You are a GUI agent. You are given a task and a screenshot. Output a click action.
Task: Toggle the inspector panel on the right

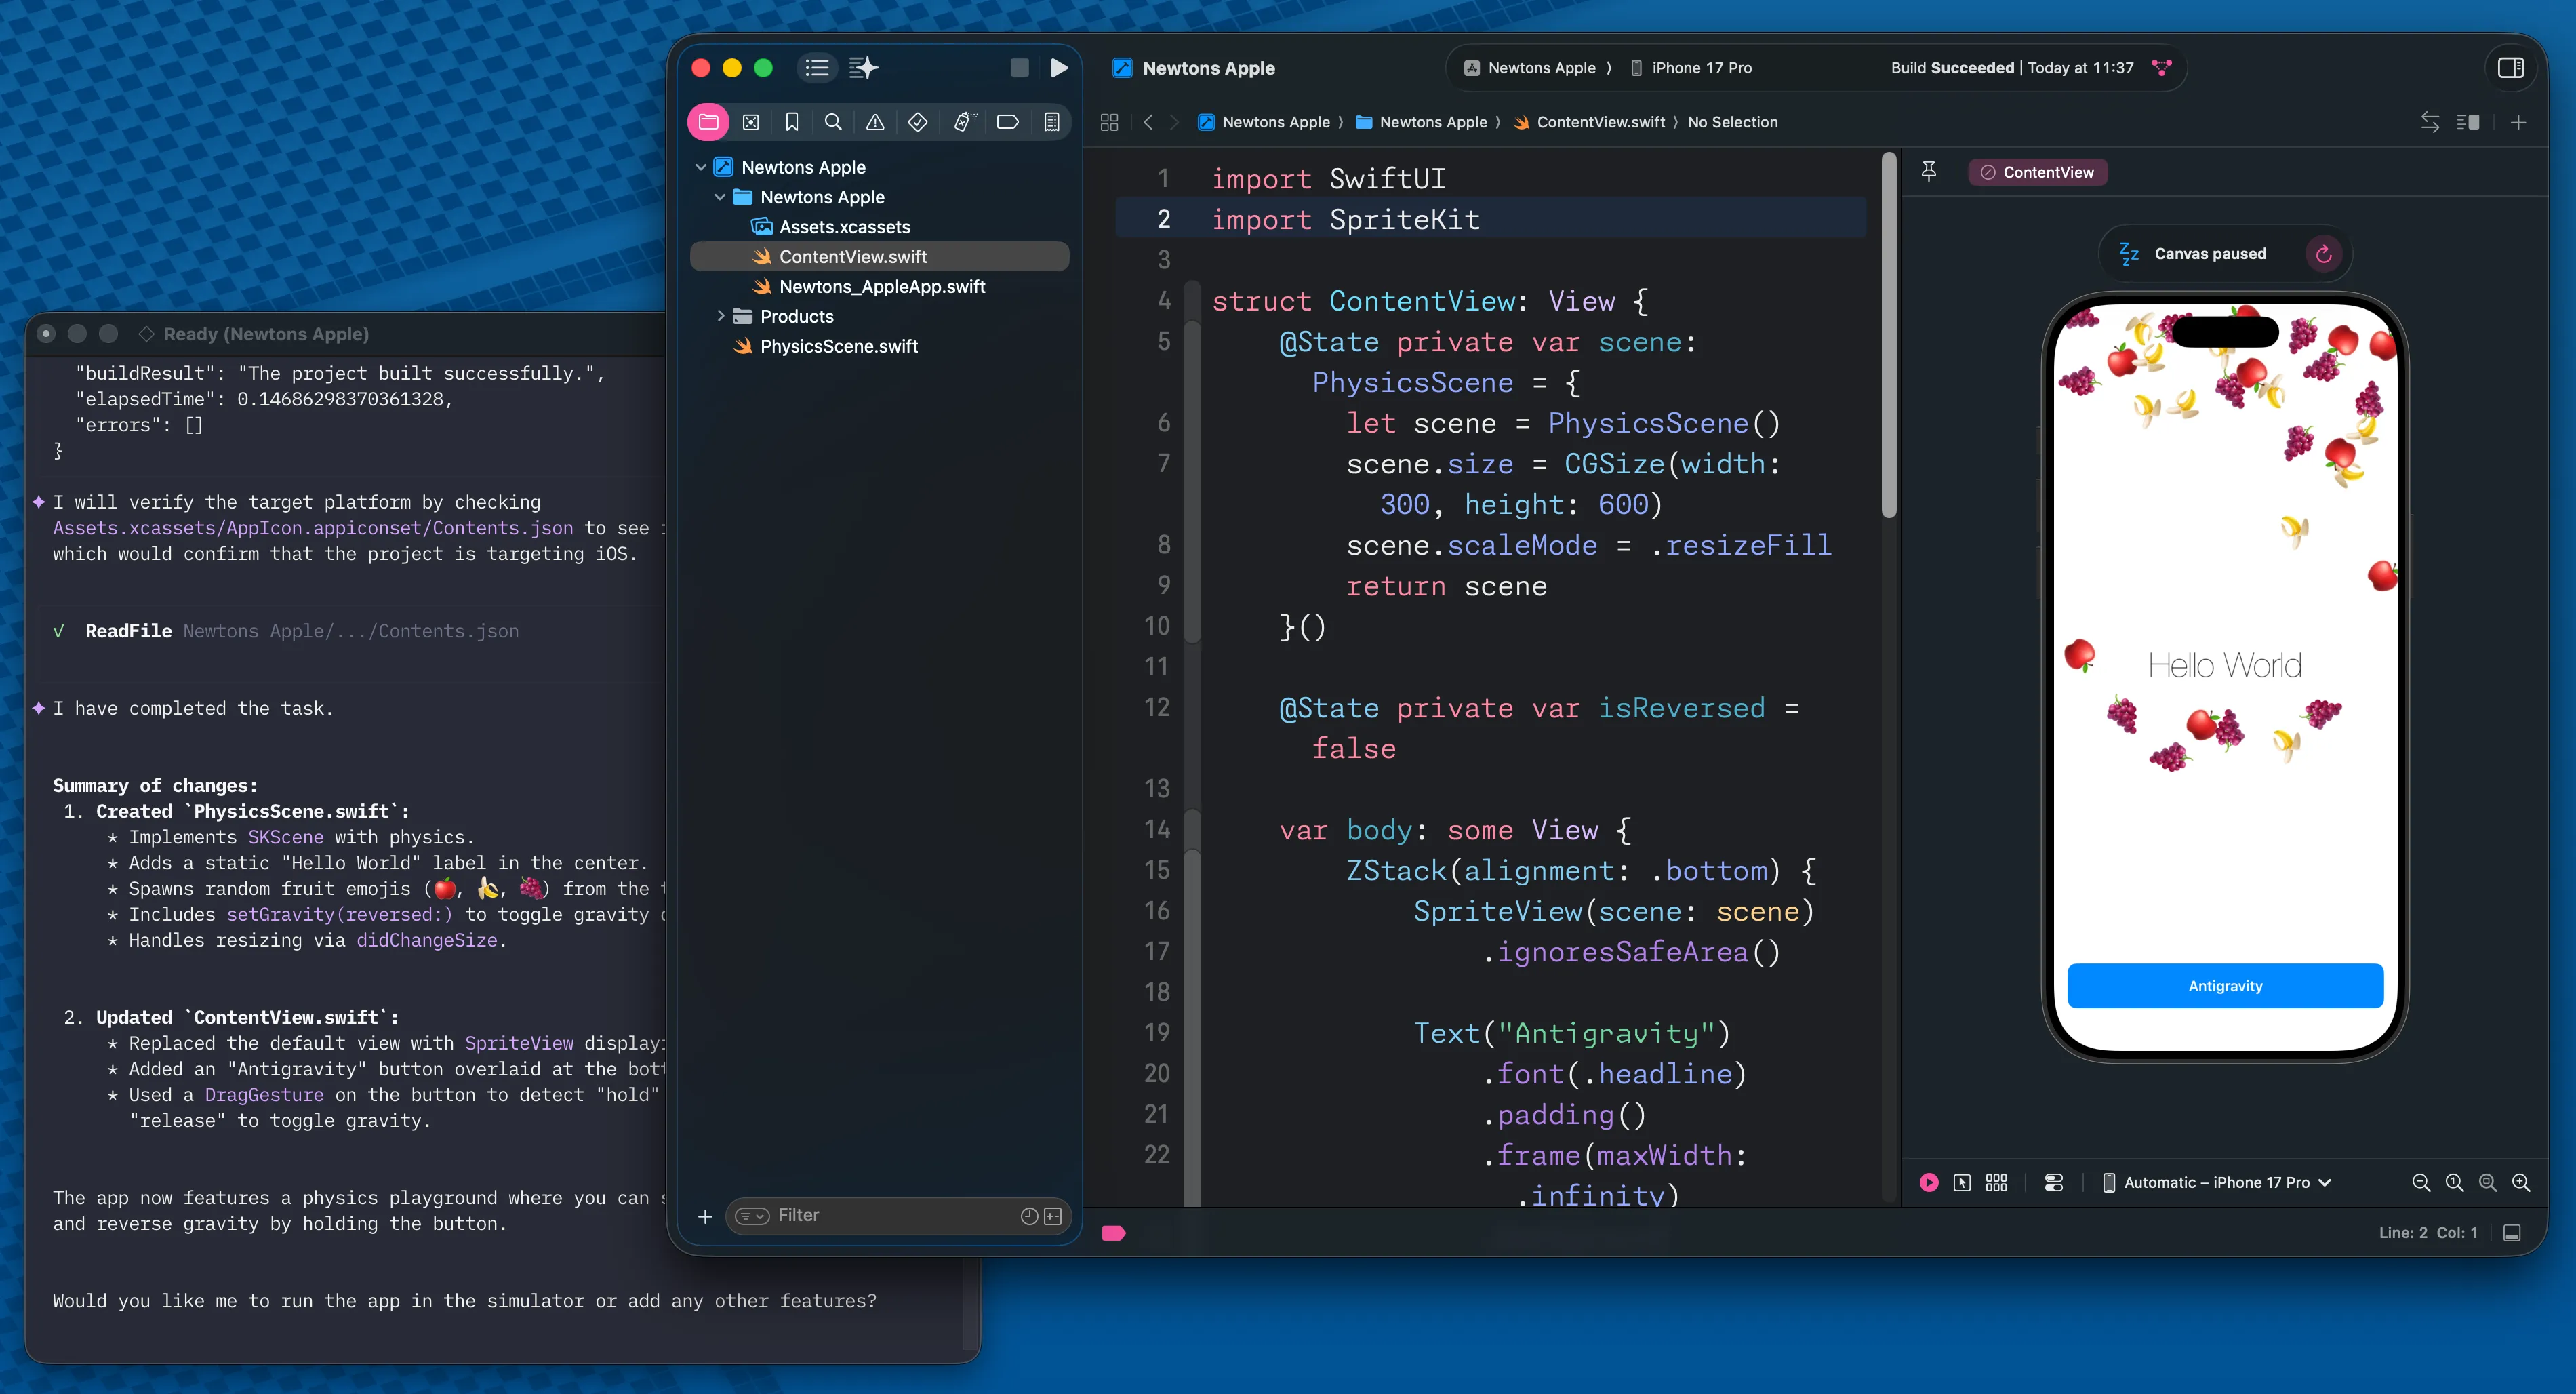pos(2510,68)
